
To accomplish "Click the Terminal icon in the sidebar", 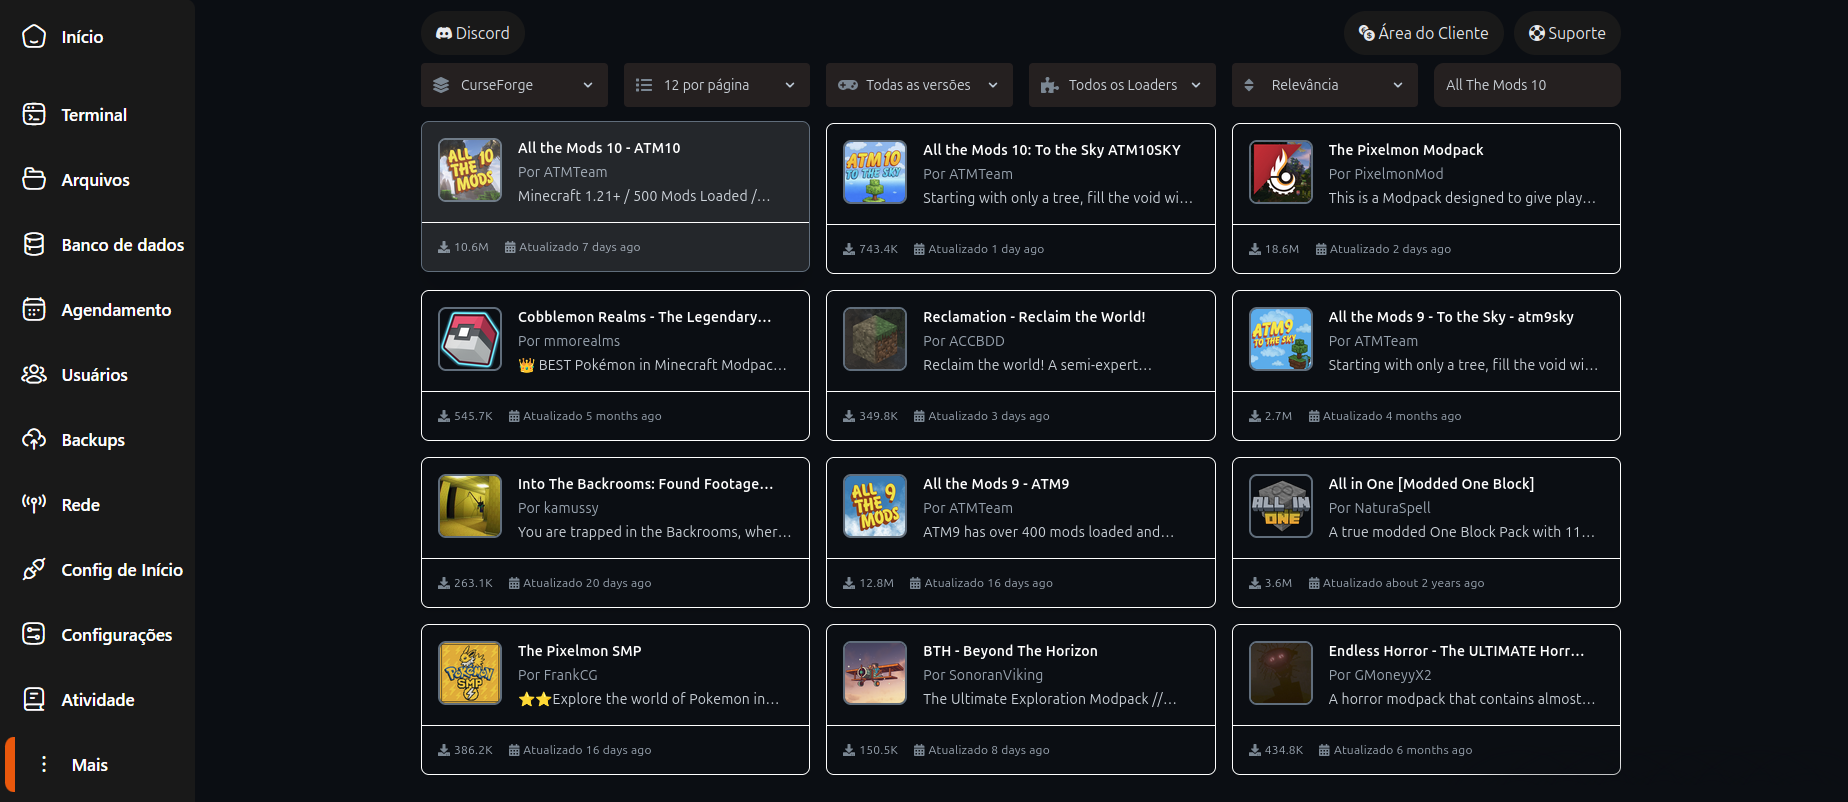I will 34,115.
